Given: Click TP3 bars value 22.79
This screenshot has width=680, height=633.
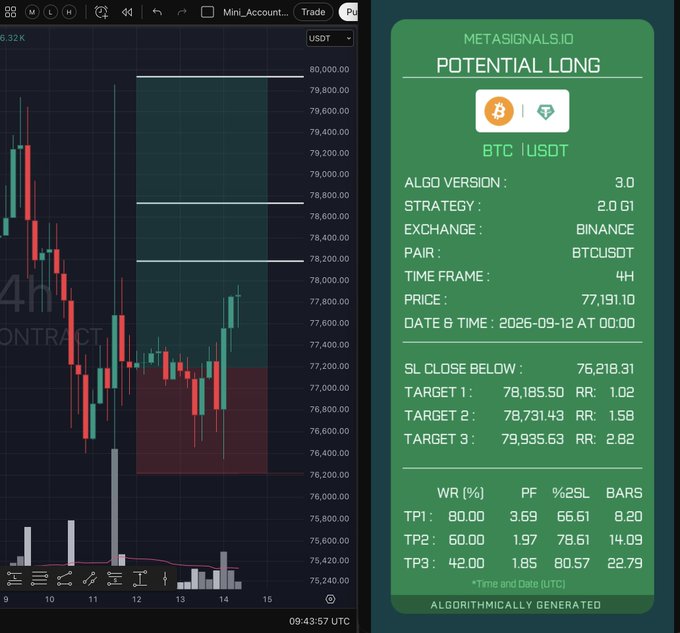Looking at the screenshot, I should pyautogui.click(x=624, y=563).
